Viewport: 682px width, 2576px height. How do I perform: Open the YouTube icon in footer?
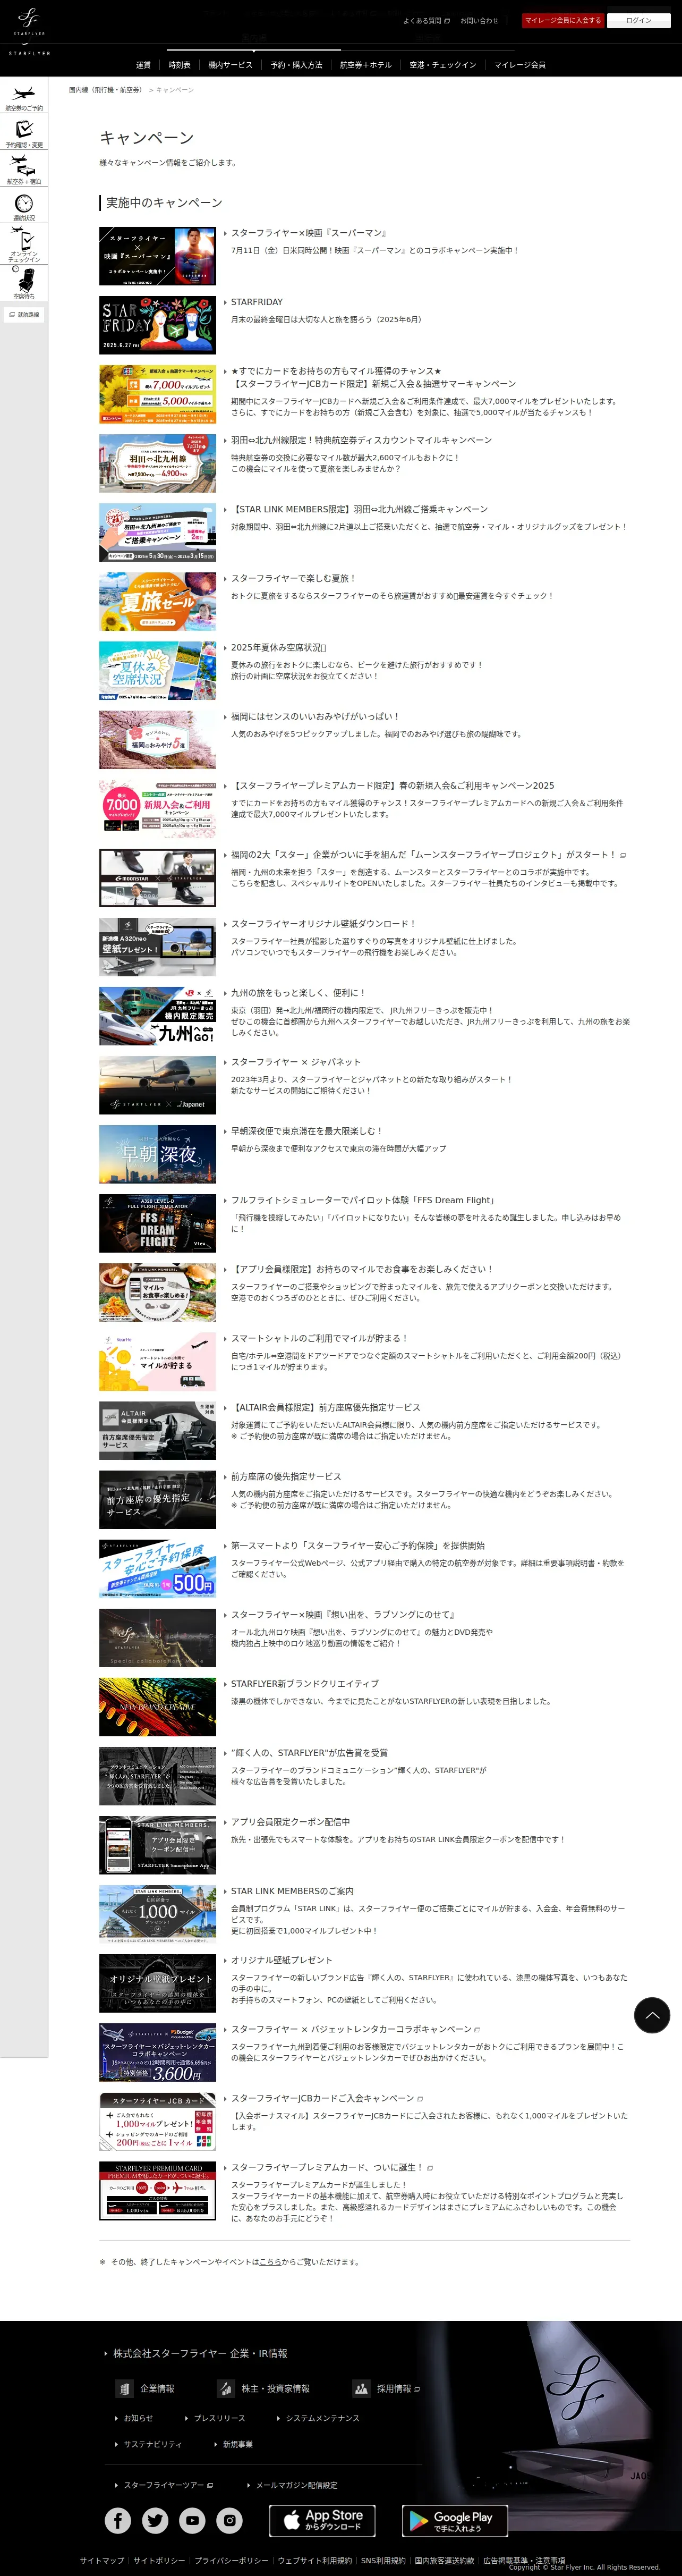192,2521
